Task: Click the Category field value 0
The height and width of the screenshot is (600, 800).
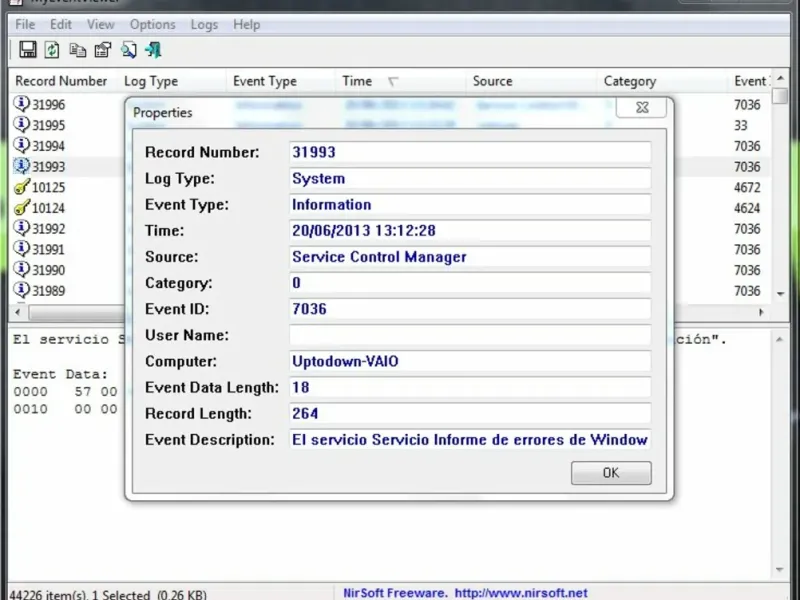Action: point(470,283)
